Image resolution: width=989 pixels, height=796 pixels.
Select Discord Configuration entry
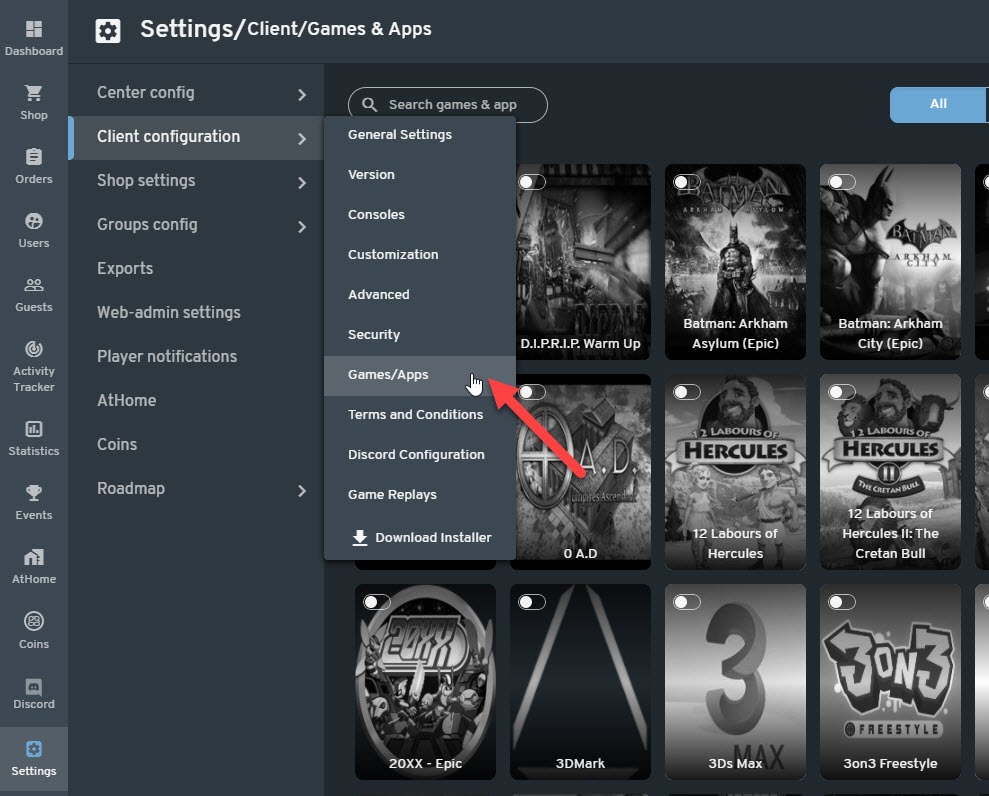(x=419, y=455)
